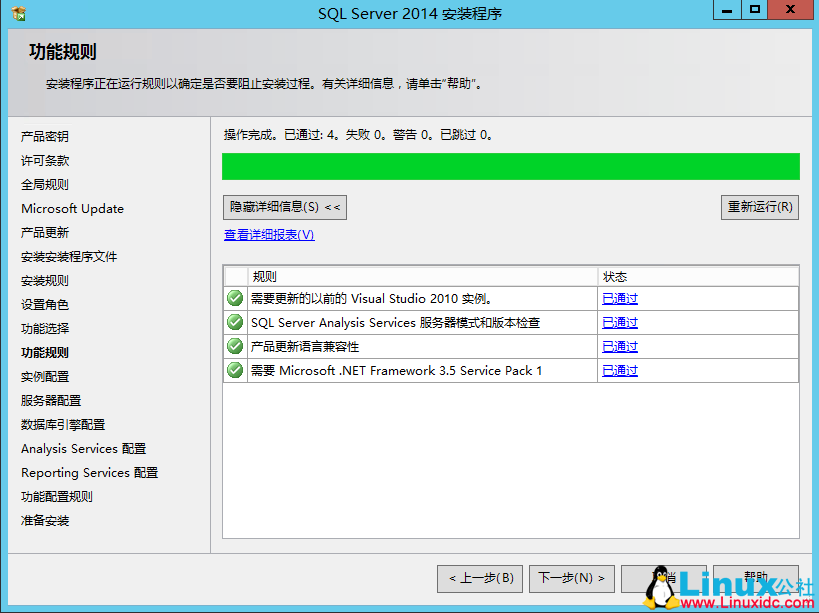Viewport: 819px width, 613px height.
Task: Click the check icon on 产品更新语言兼容性 row
Action: tap(234, 346)
